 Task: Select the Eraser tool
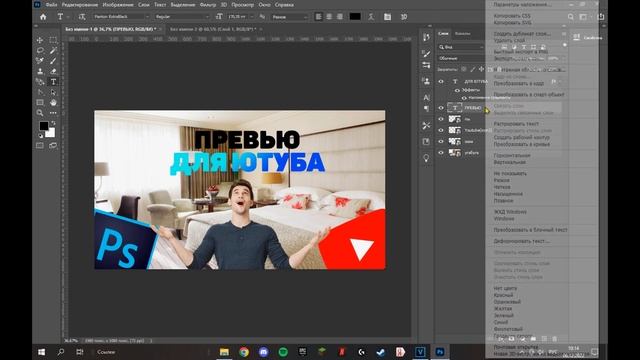coord(53,71)
